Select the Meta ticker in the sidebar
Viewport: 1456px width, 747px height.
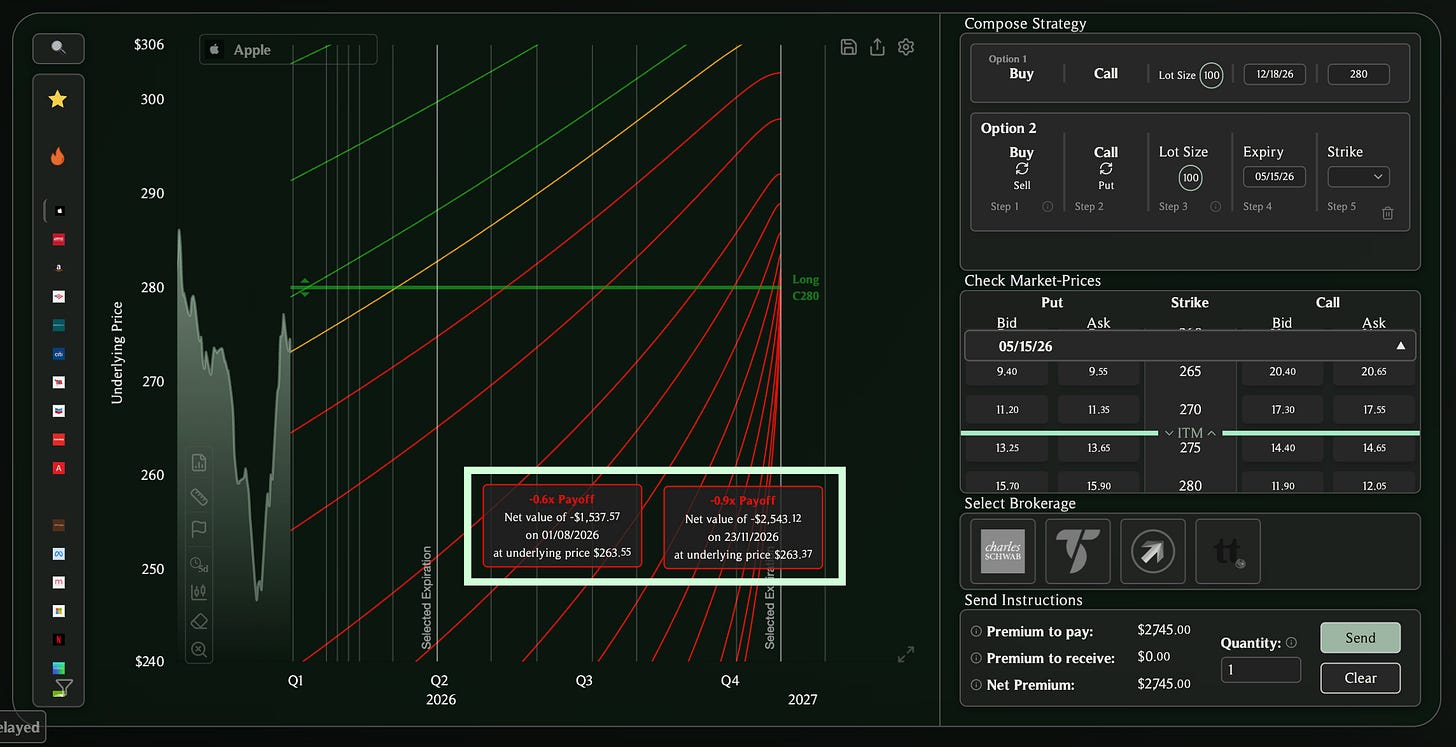[x=60, y=553]
